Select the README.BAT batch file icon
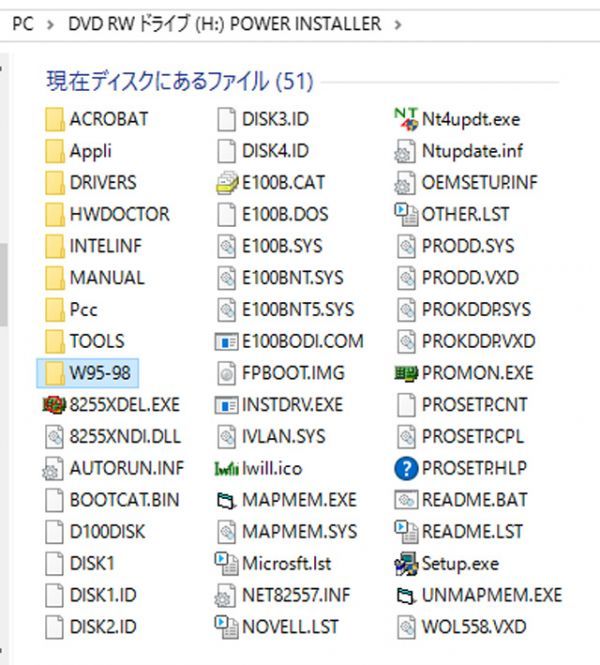The height and width of the screenshot is (665, 600). pos(406,500)
